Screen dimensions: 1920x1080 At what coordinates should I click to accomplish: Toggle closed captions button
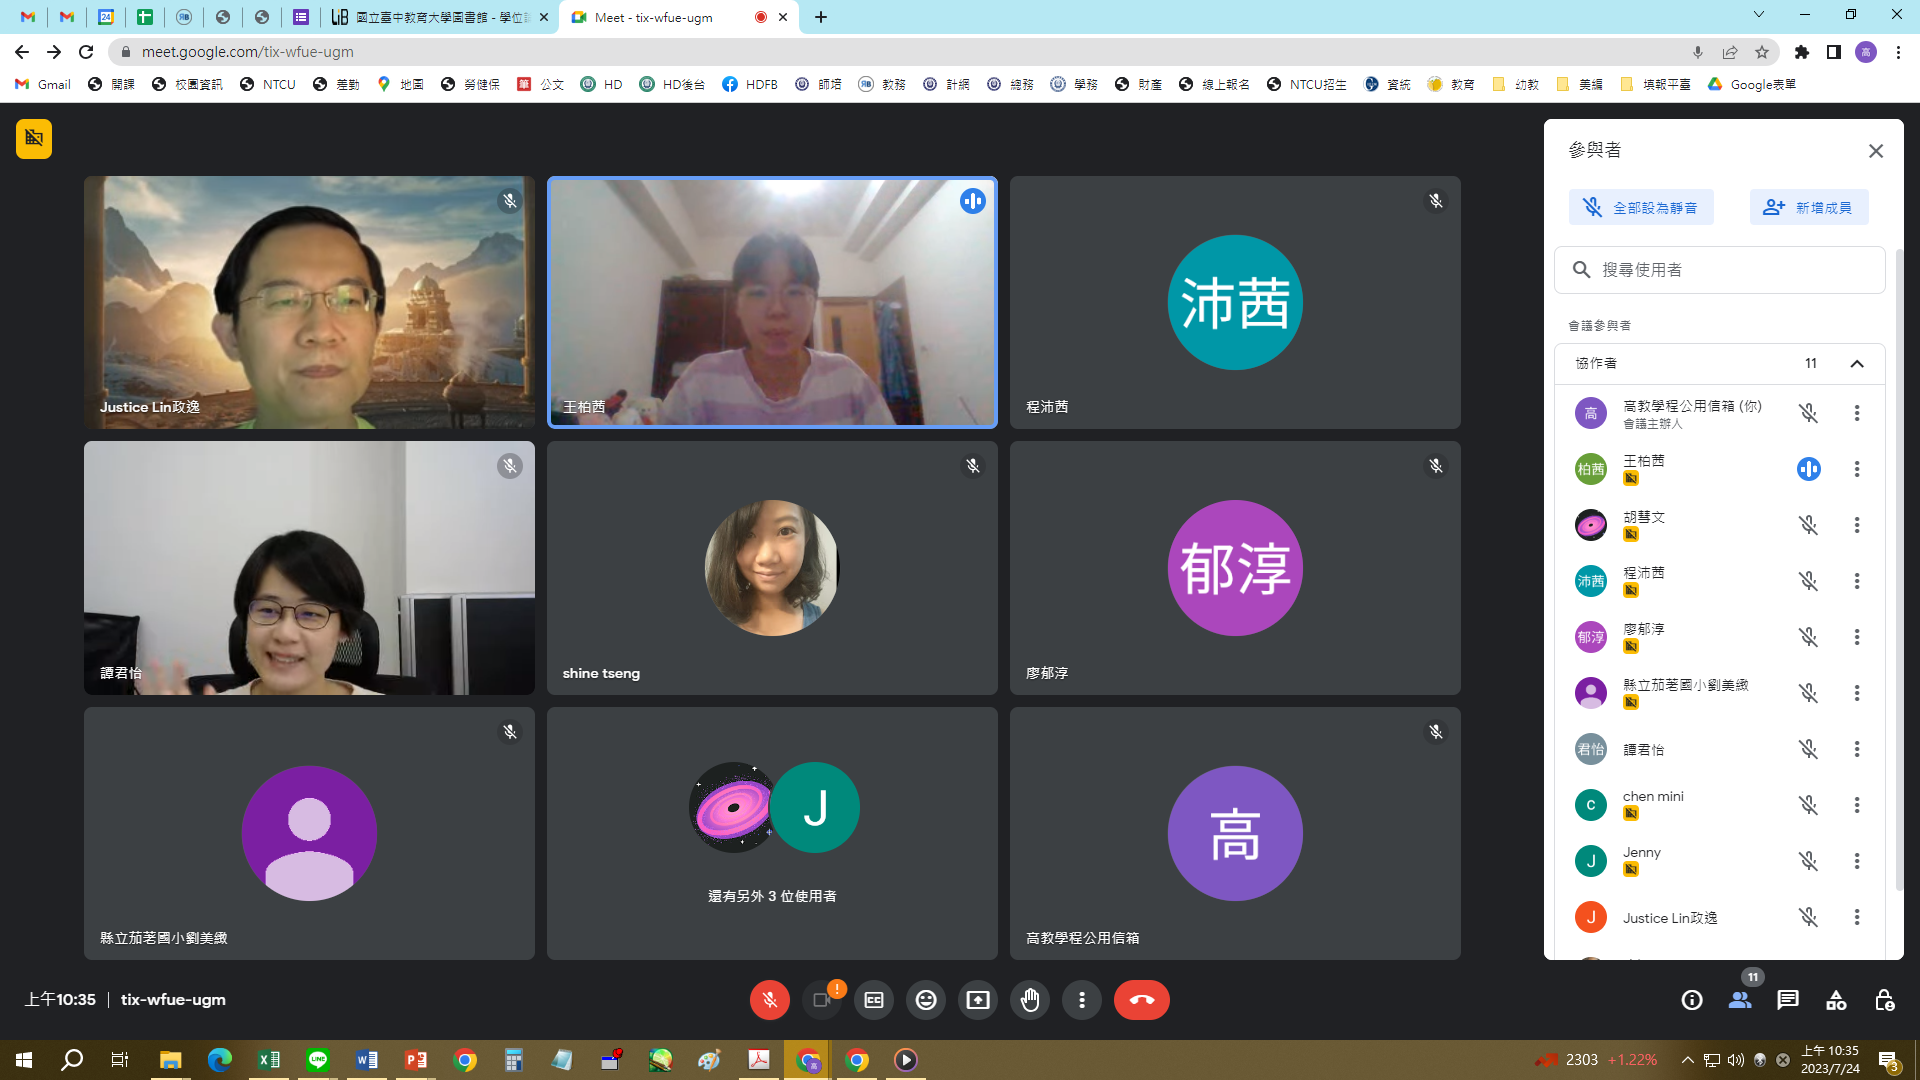pyautogui.click(x=874, y=1000)
